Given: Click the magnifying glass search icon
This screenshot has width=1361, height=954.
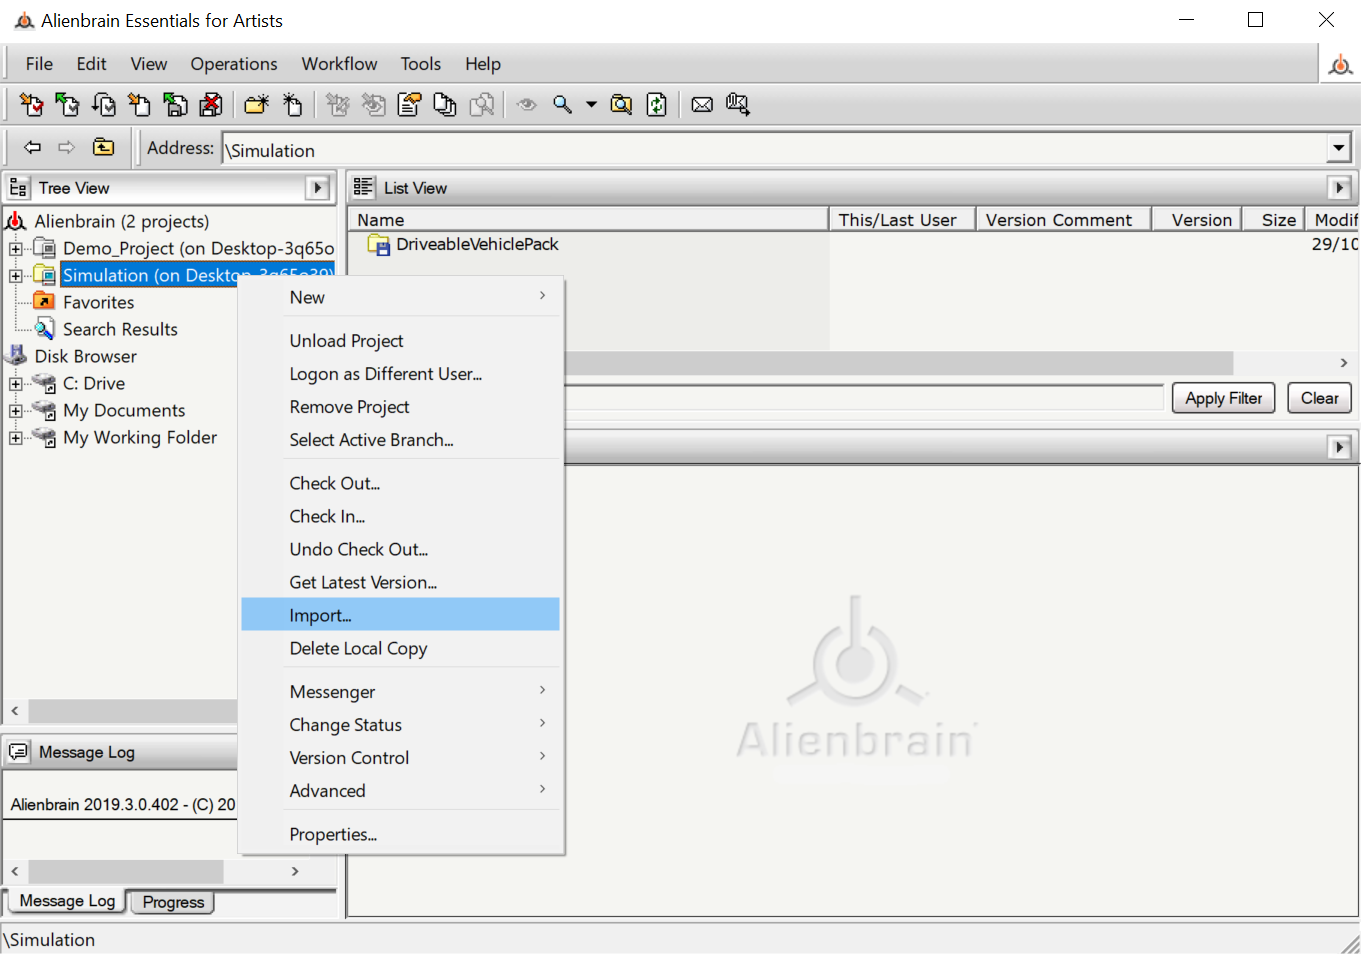Looking at the screenshot, I should tap(563, 105).
